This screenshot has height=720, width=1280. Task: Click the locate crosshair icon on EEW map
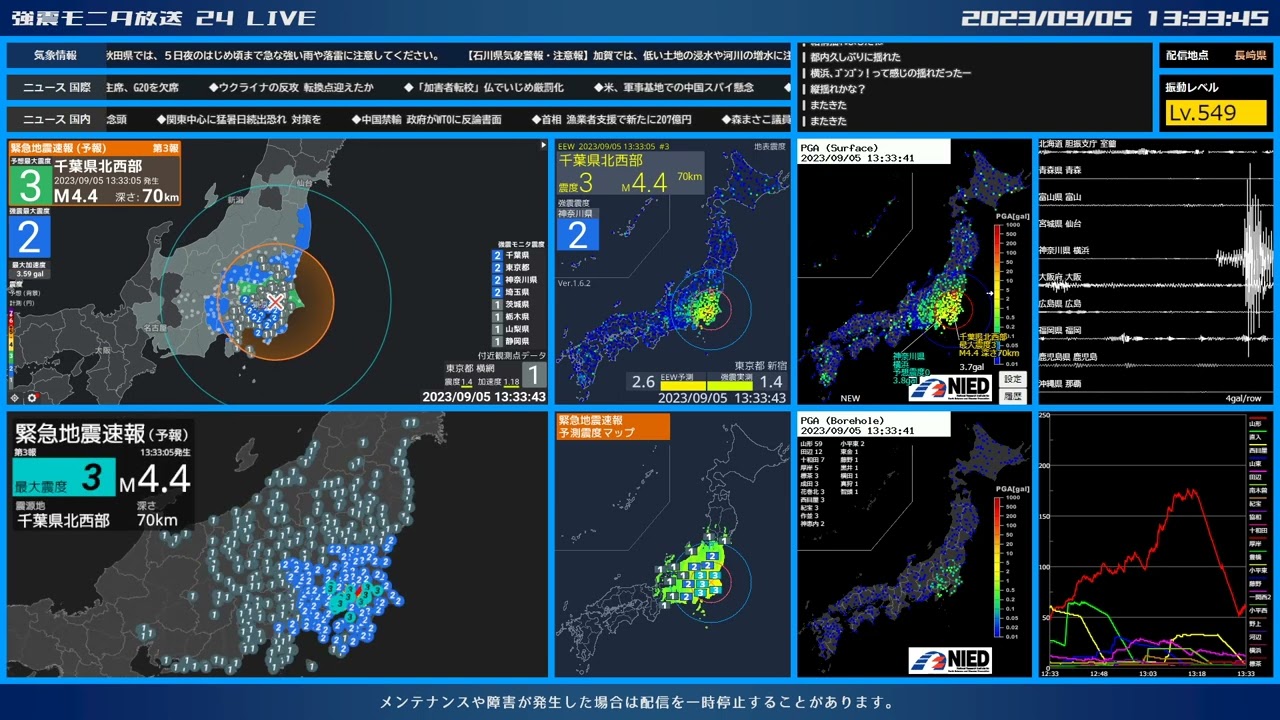pos(14,397)
